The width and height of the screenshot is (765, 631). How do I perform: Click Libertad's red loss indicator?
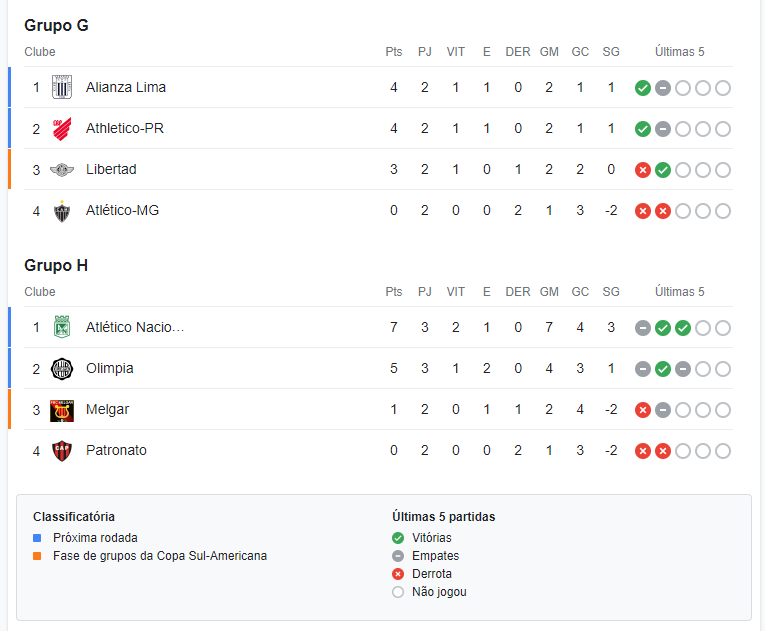click(x=643, y=170)
